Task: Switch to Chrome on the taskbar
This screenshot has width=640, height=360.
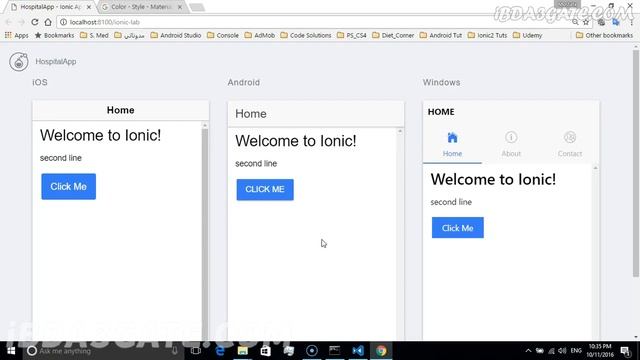Action: (381, 351)
